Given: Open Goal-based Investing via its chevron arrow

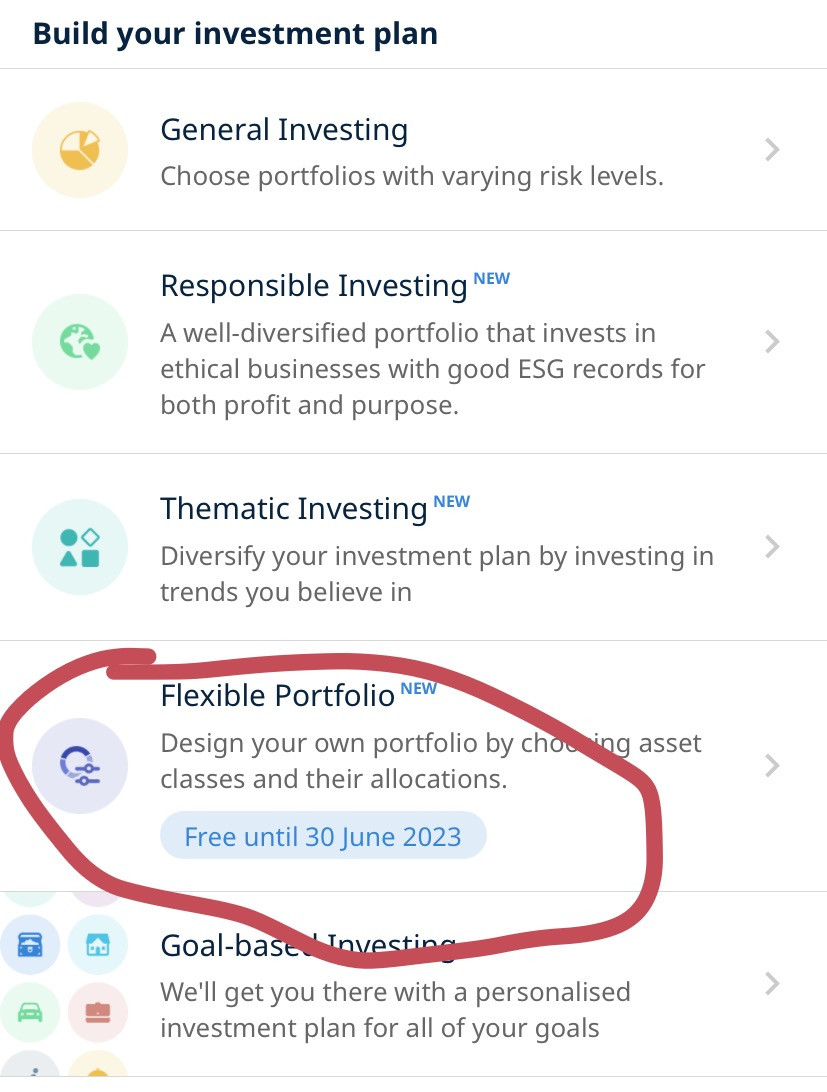Looking at the screenshot, I should pos(772,984).
